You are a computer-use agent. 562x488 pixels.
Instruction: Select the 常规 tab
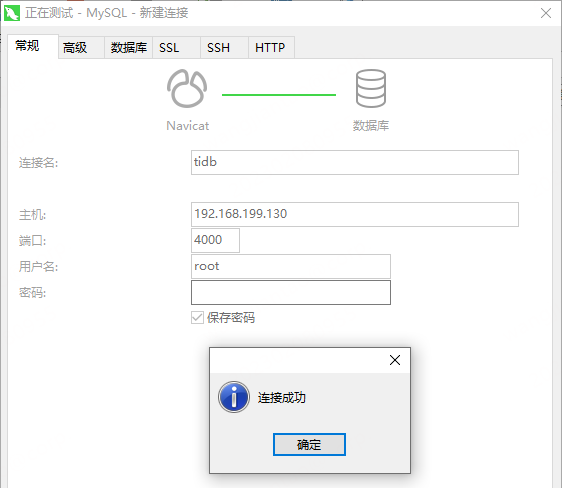(x=33, y=46)
